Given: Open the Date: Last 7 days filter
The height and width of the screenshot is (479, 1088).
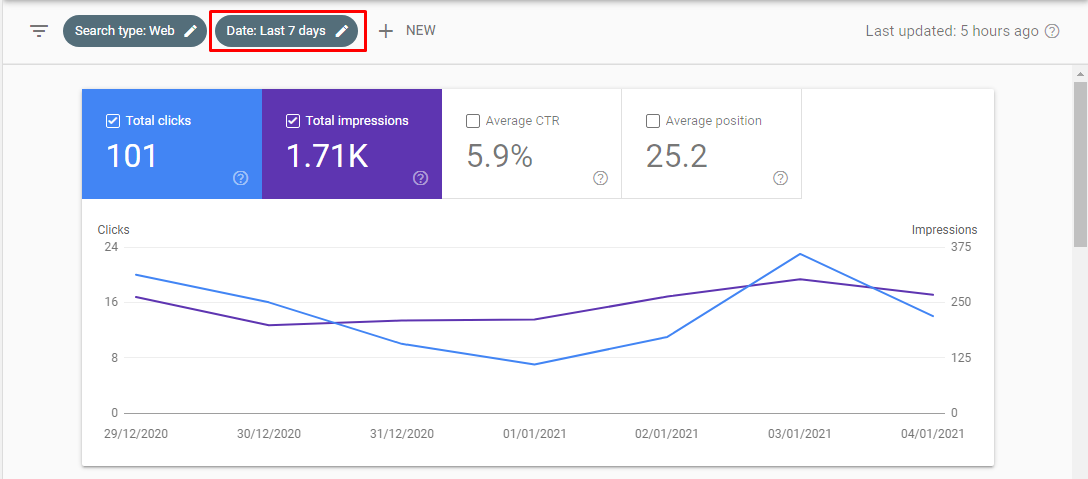Looking at the screenshot, I should 276,31.
